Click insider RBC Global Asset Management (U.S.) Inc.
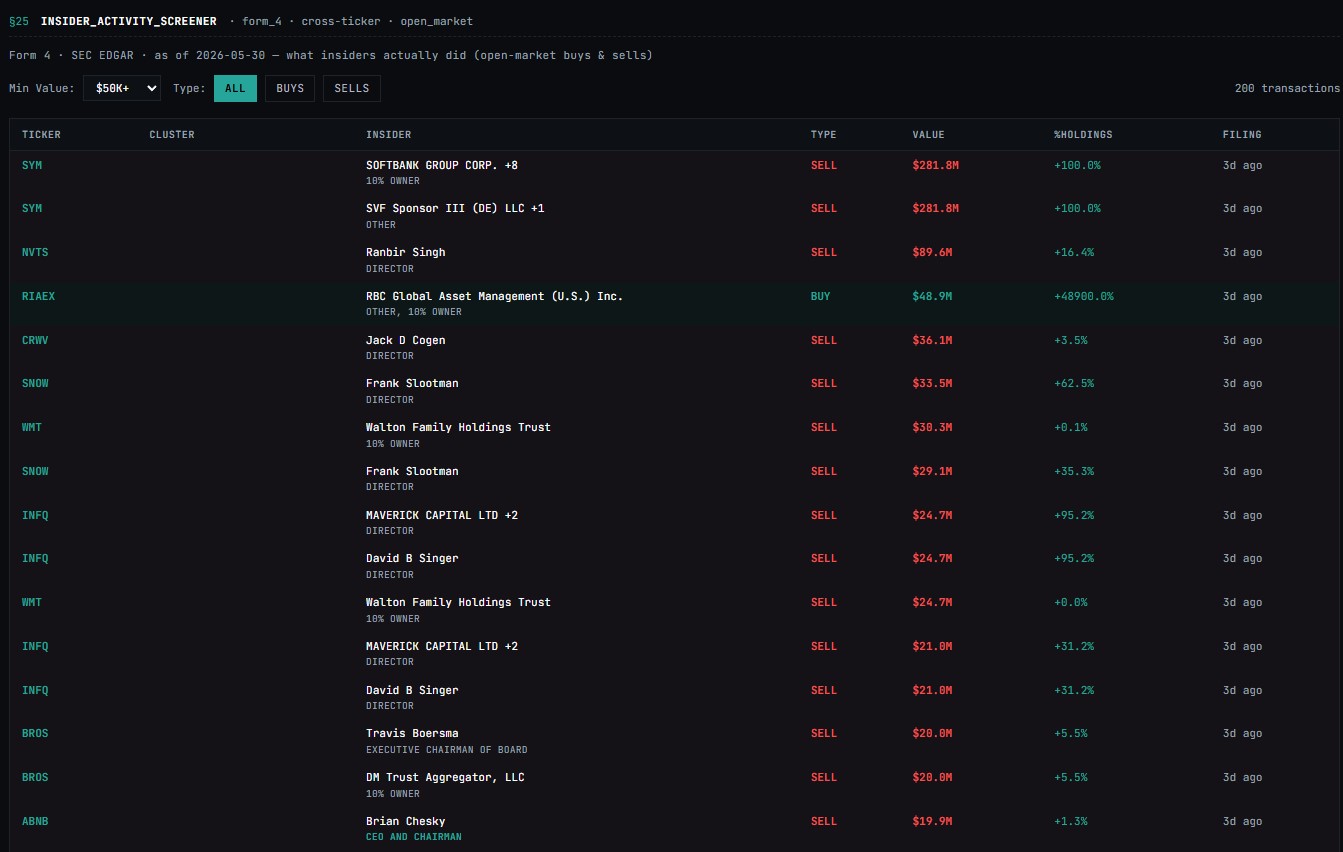The height and width of the screenshot is (852, 1343). 494,296
